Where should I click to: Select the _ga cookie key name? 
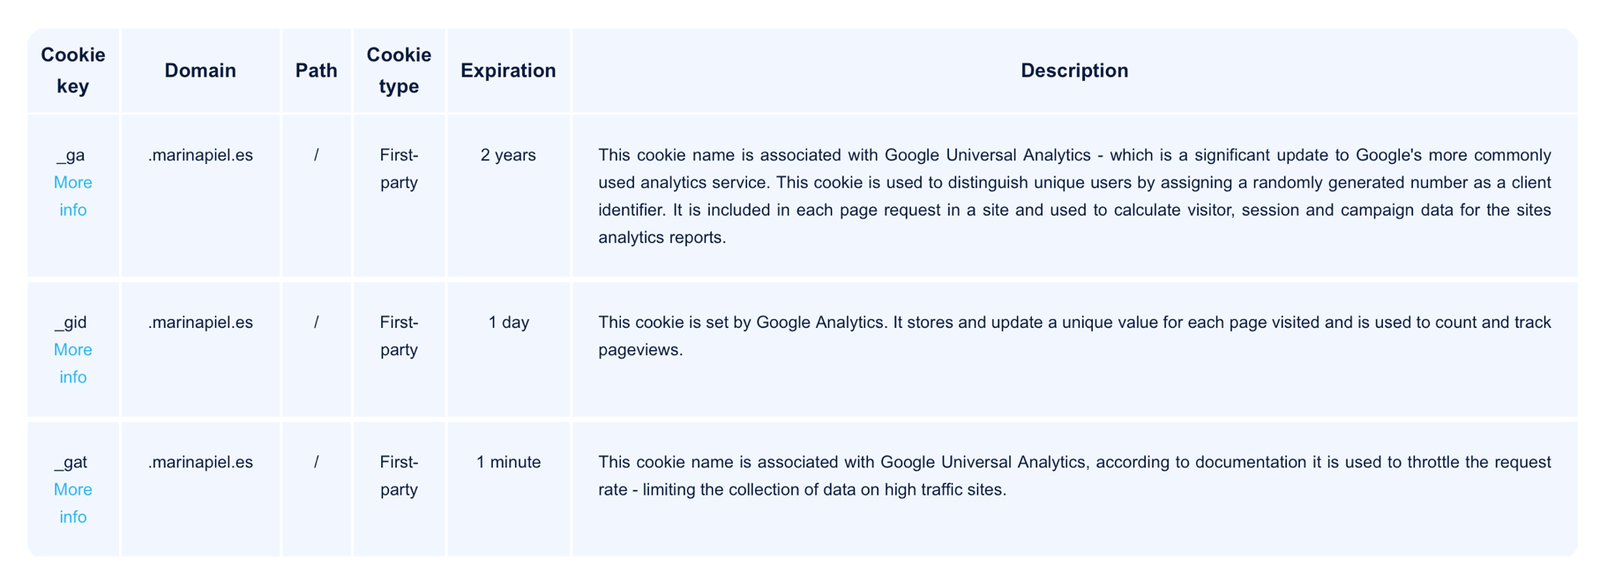click(71, 156)
